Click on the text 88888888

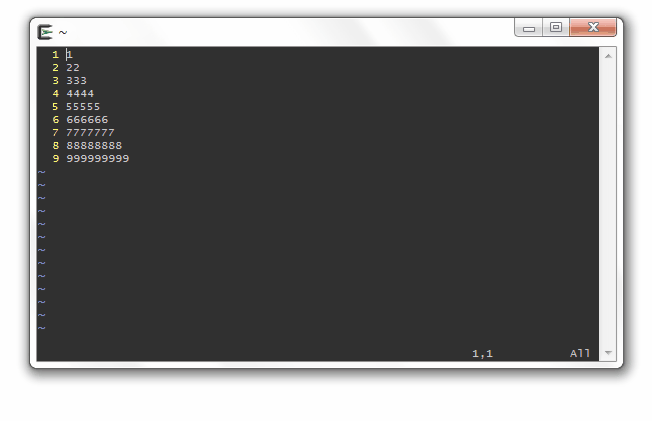[94, 146]
